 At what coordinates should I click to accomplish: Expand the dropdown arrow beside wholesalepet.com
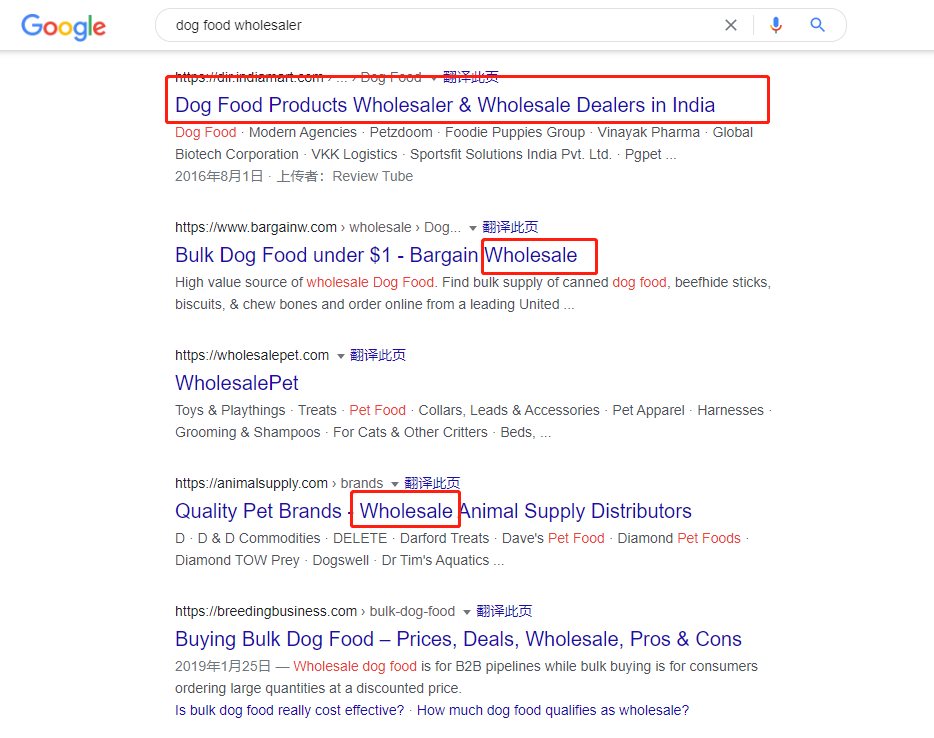coord(340,356)
